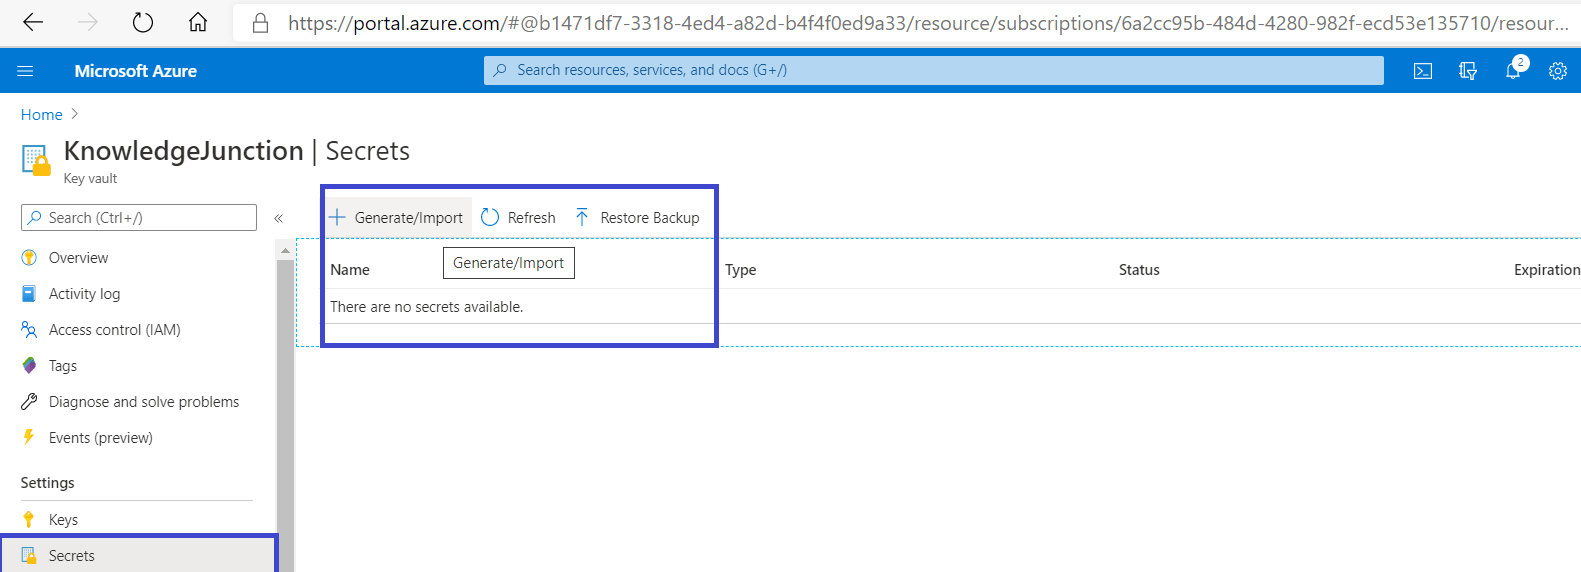Screen dimensions: 1581x572
Task: Click the Microsoft Azure header title
Action: click(135, 71)
